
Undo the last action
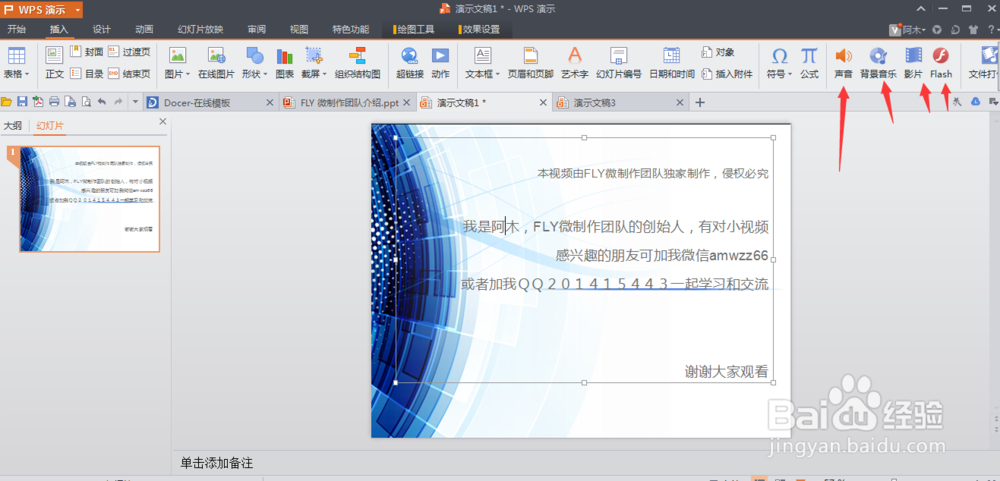coord(101,101)
